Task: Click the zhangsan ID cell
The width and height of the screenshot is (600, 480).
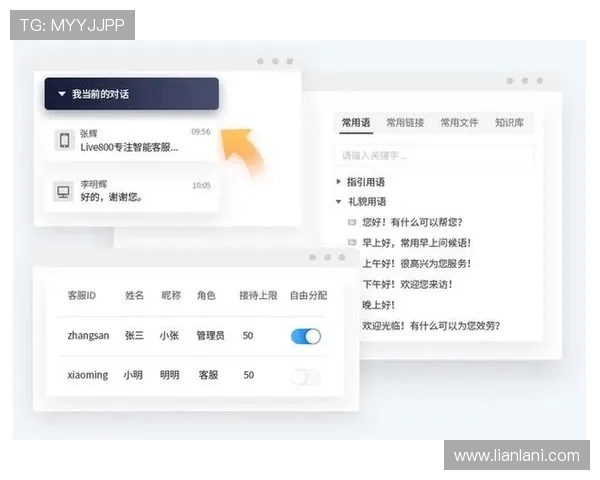Action: (x=88, y=336)
